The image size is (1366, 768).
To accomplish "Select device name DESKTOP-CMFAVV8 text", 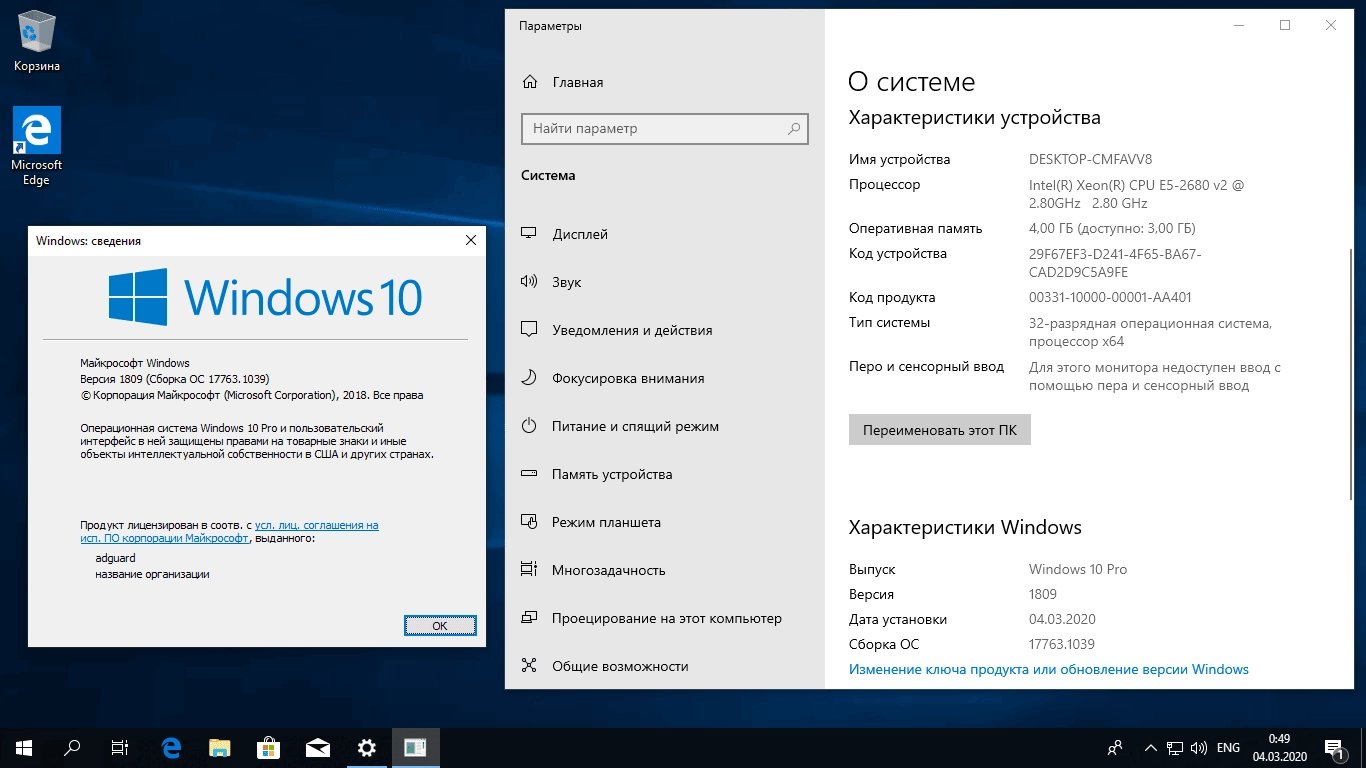I will click(1090, 159).
